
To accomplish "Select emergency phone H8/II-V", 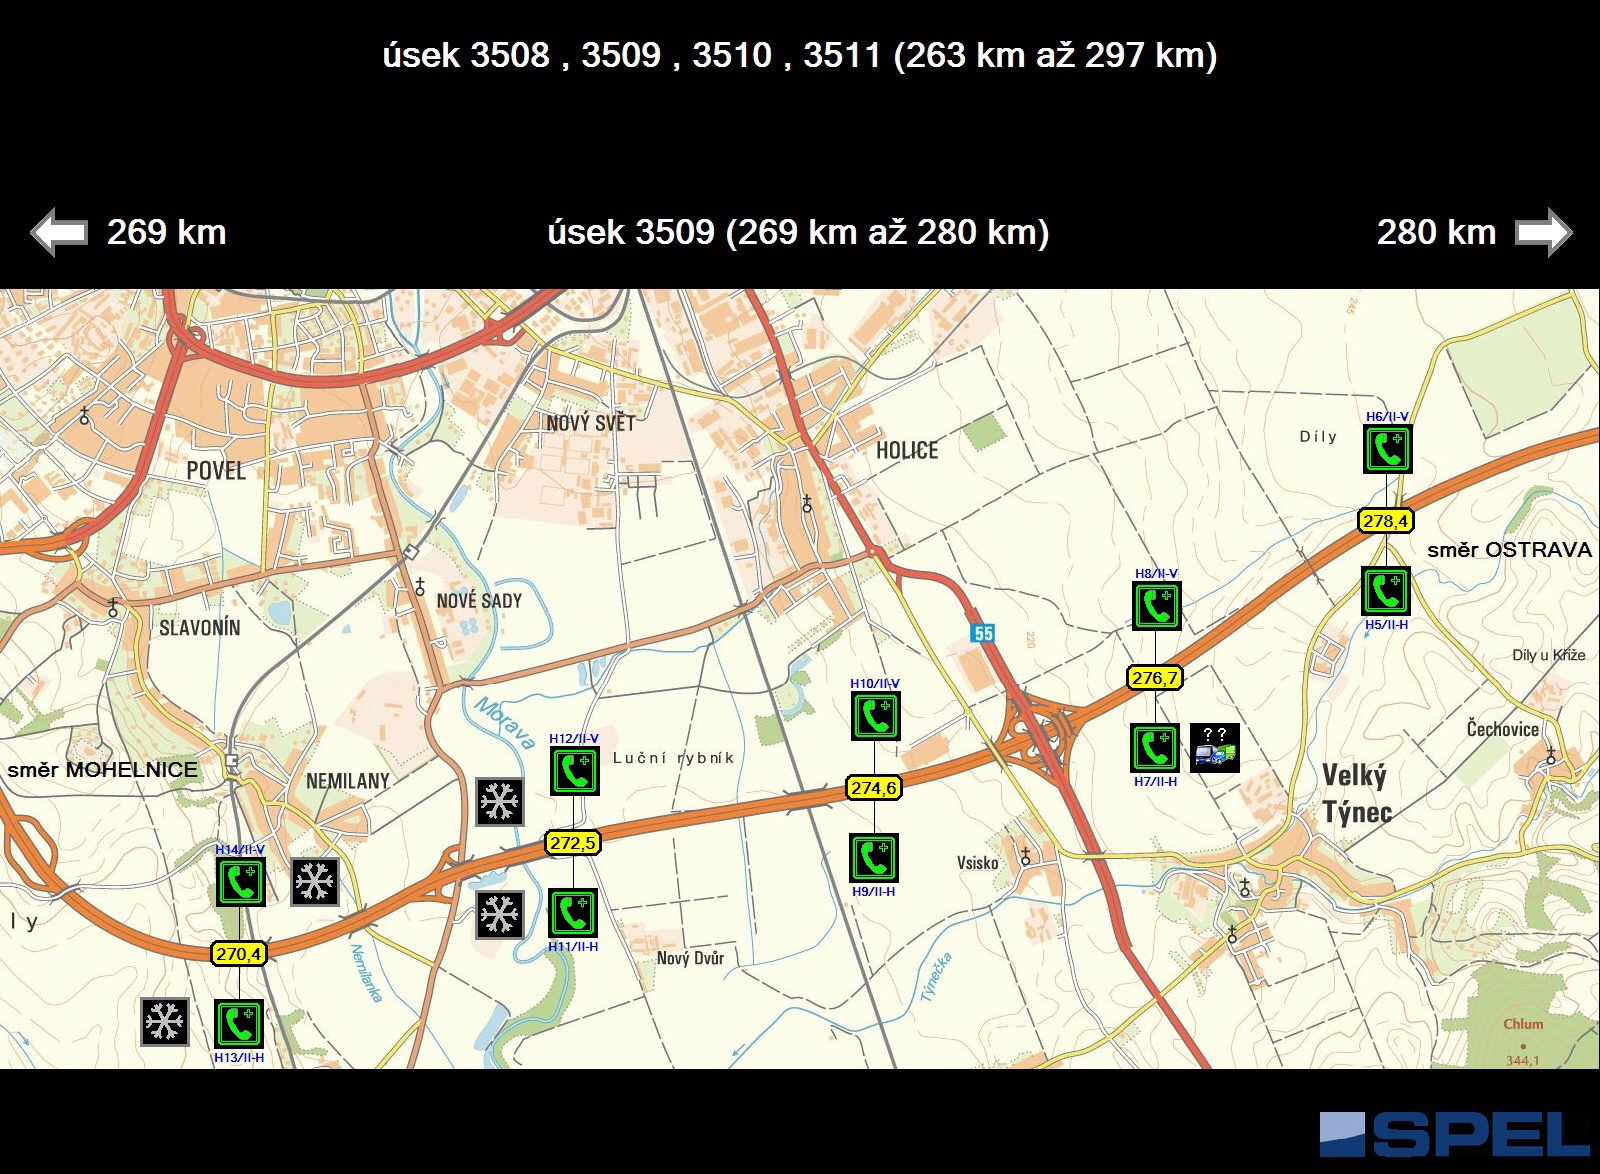I will (1156, 606).
